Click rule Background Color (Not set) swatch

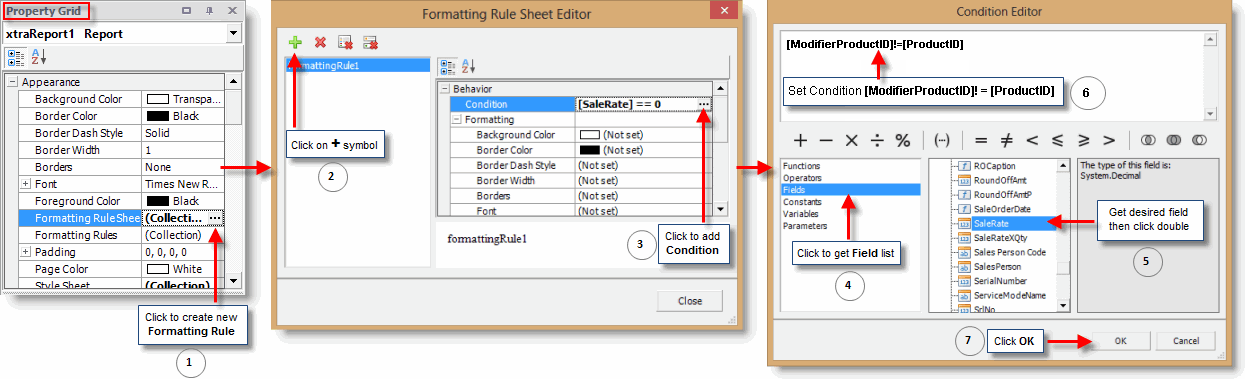click(589, 134)
